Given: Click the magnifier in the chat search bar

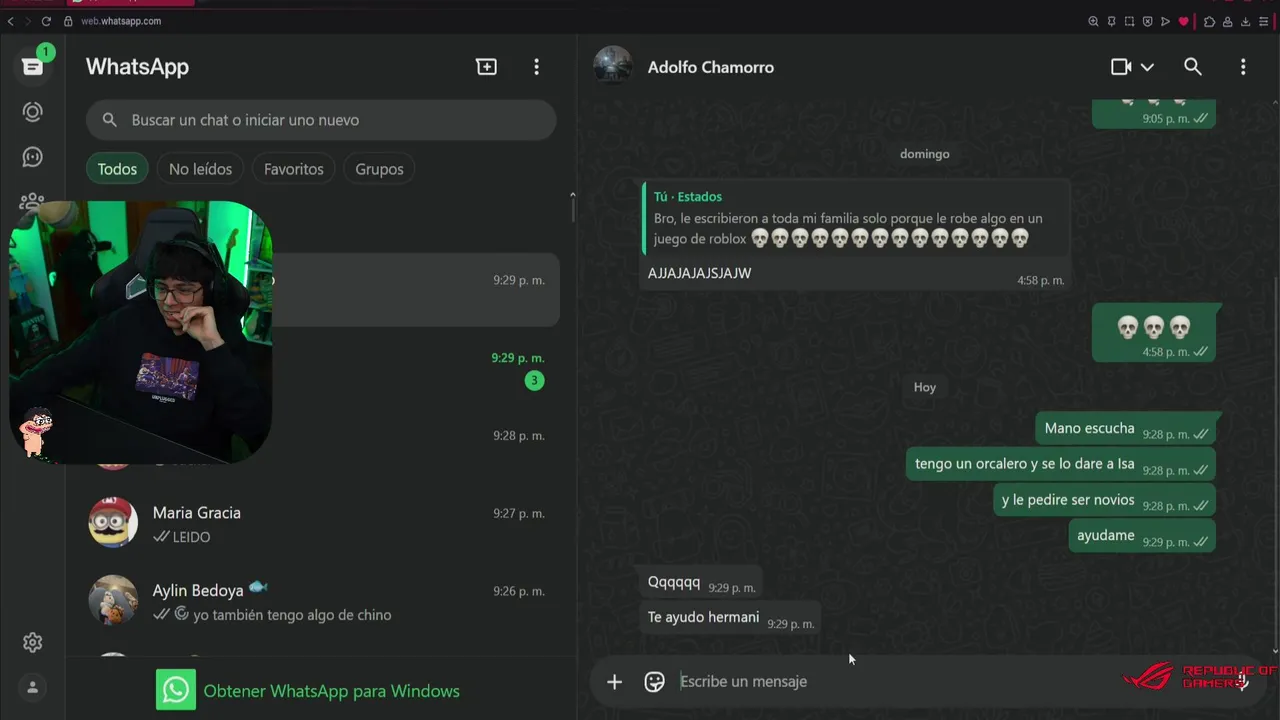Looking at the screenshot, I should pyautogui.click(x=110, y=120).
